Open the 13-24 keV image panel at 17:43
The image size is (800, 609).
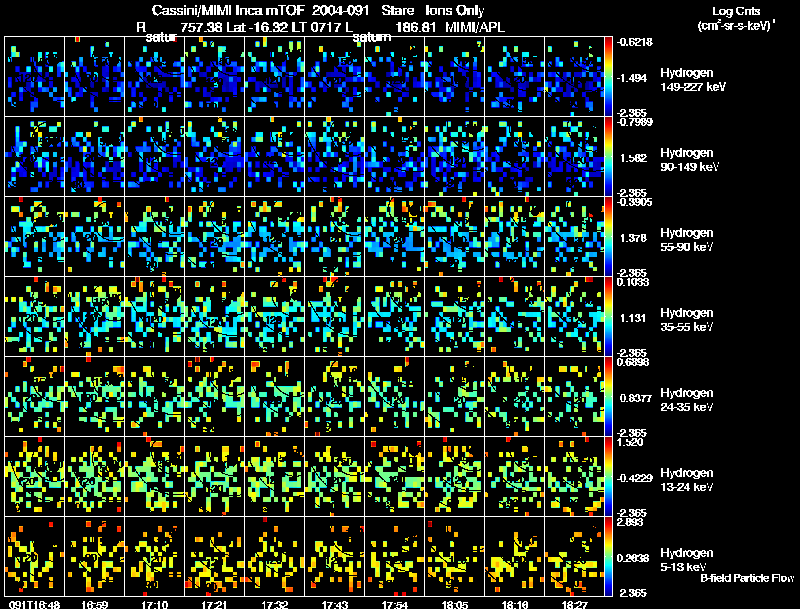tap(335, 477)
